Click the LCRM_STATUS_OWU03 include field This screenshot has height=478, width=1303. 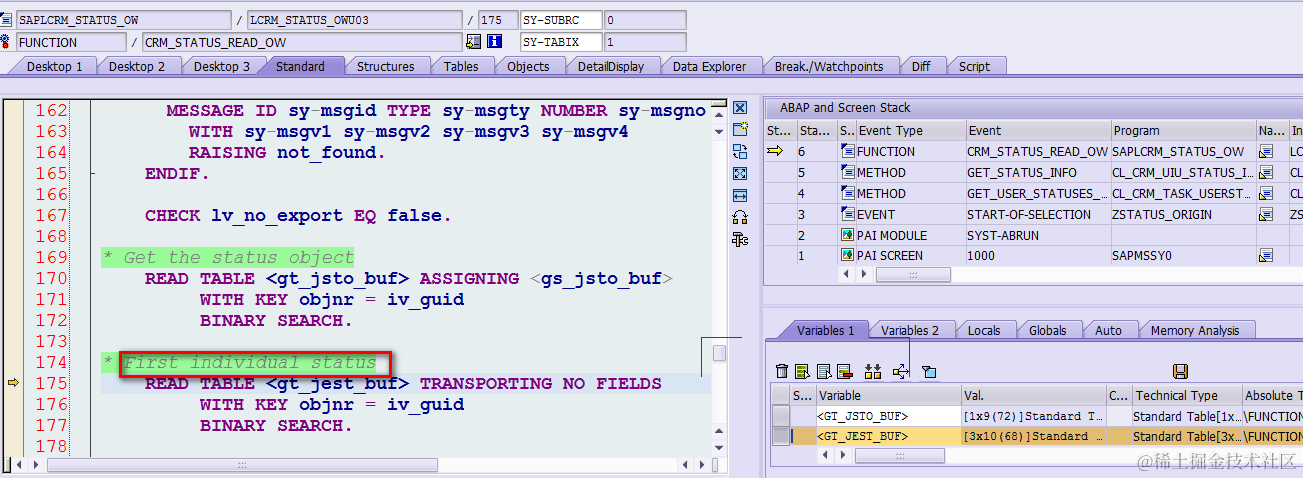pos(354,20)
